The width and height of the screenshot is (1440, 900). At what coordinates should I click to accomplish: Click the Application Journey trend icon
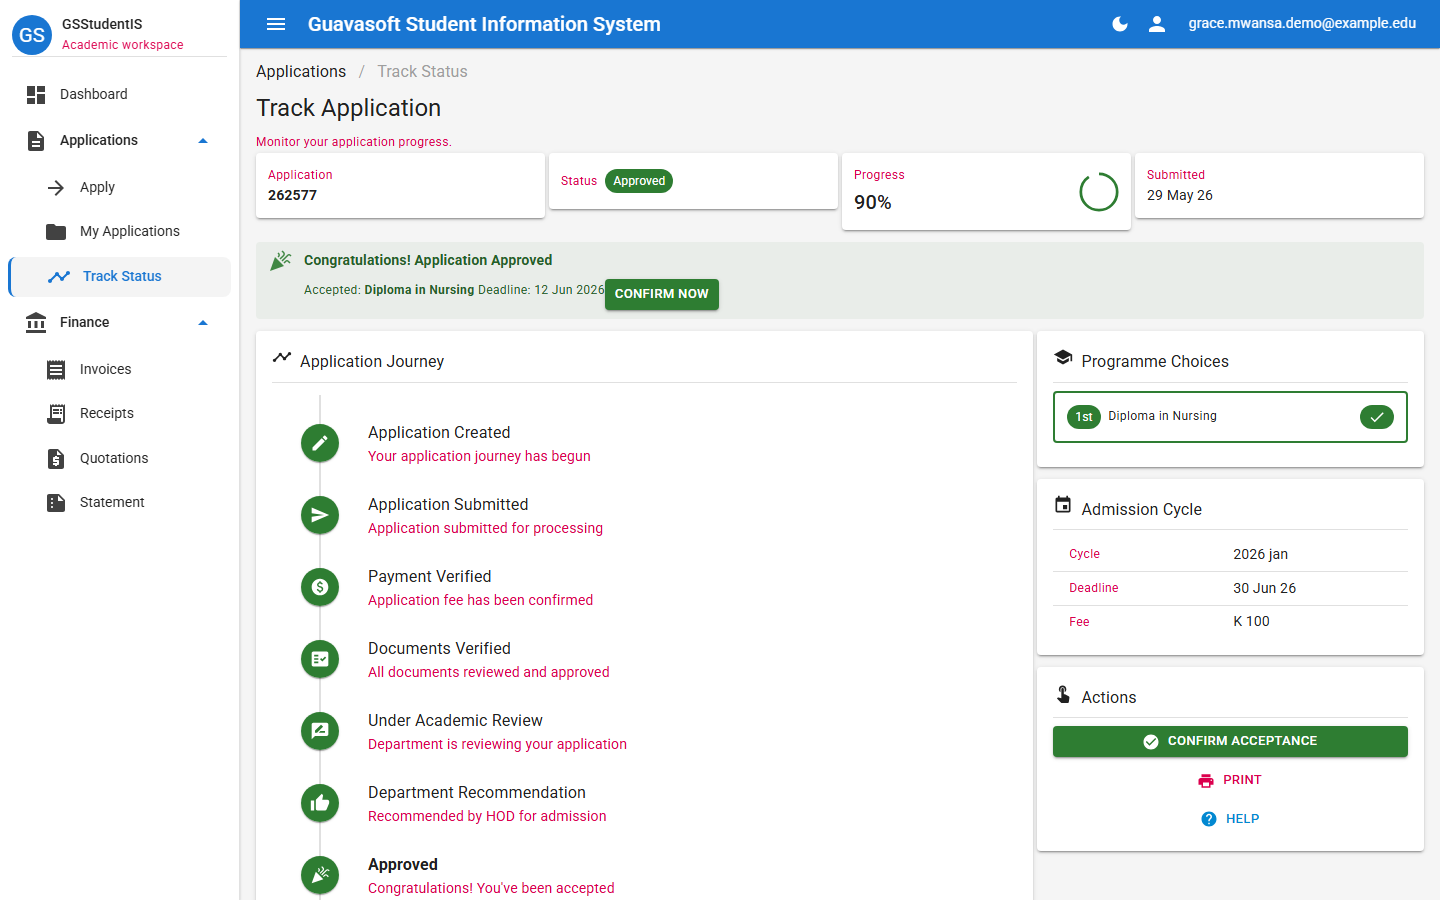click(x=282, y=357)
